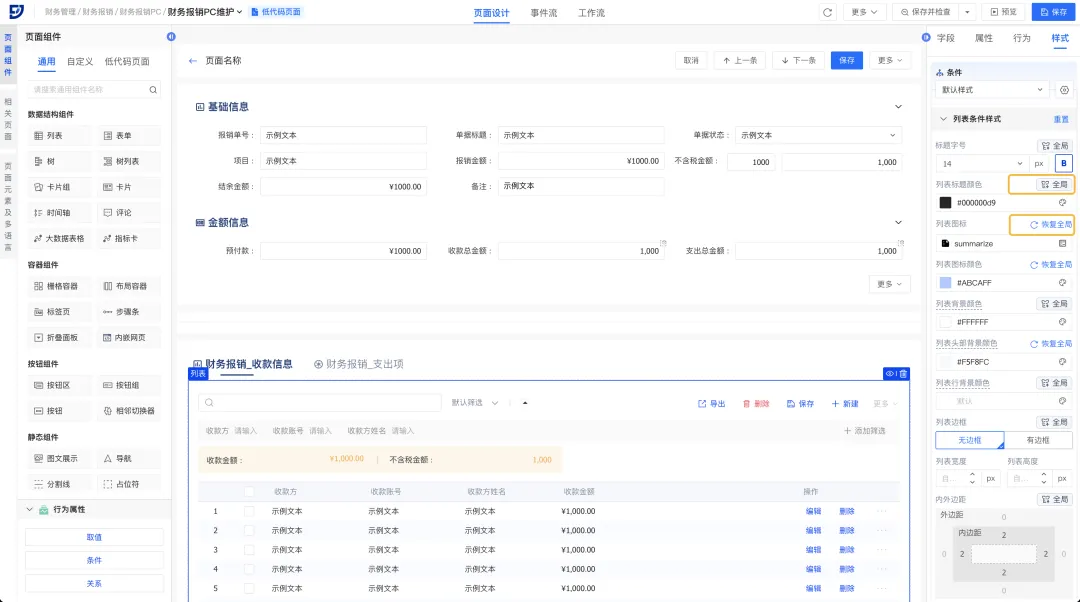Switch to the 事件流 tab
The height and width of the screenshot is (602, 1080).
[543, 13]
